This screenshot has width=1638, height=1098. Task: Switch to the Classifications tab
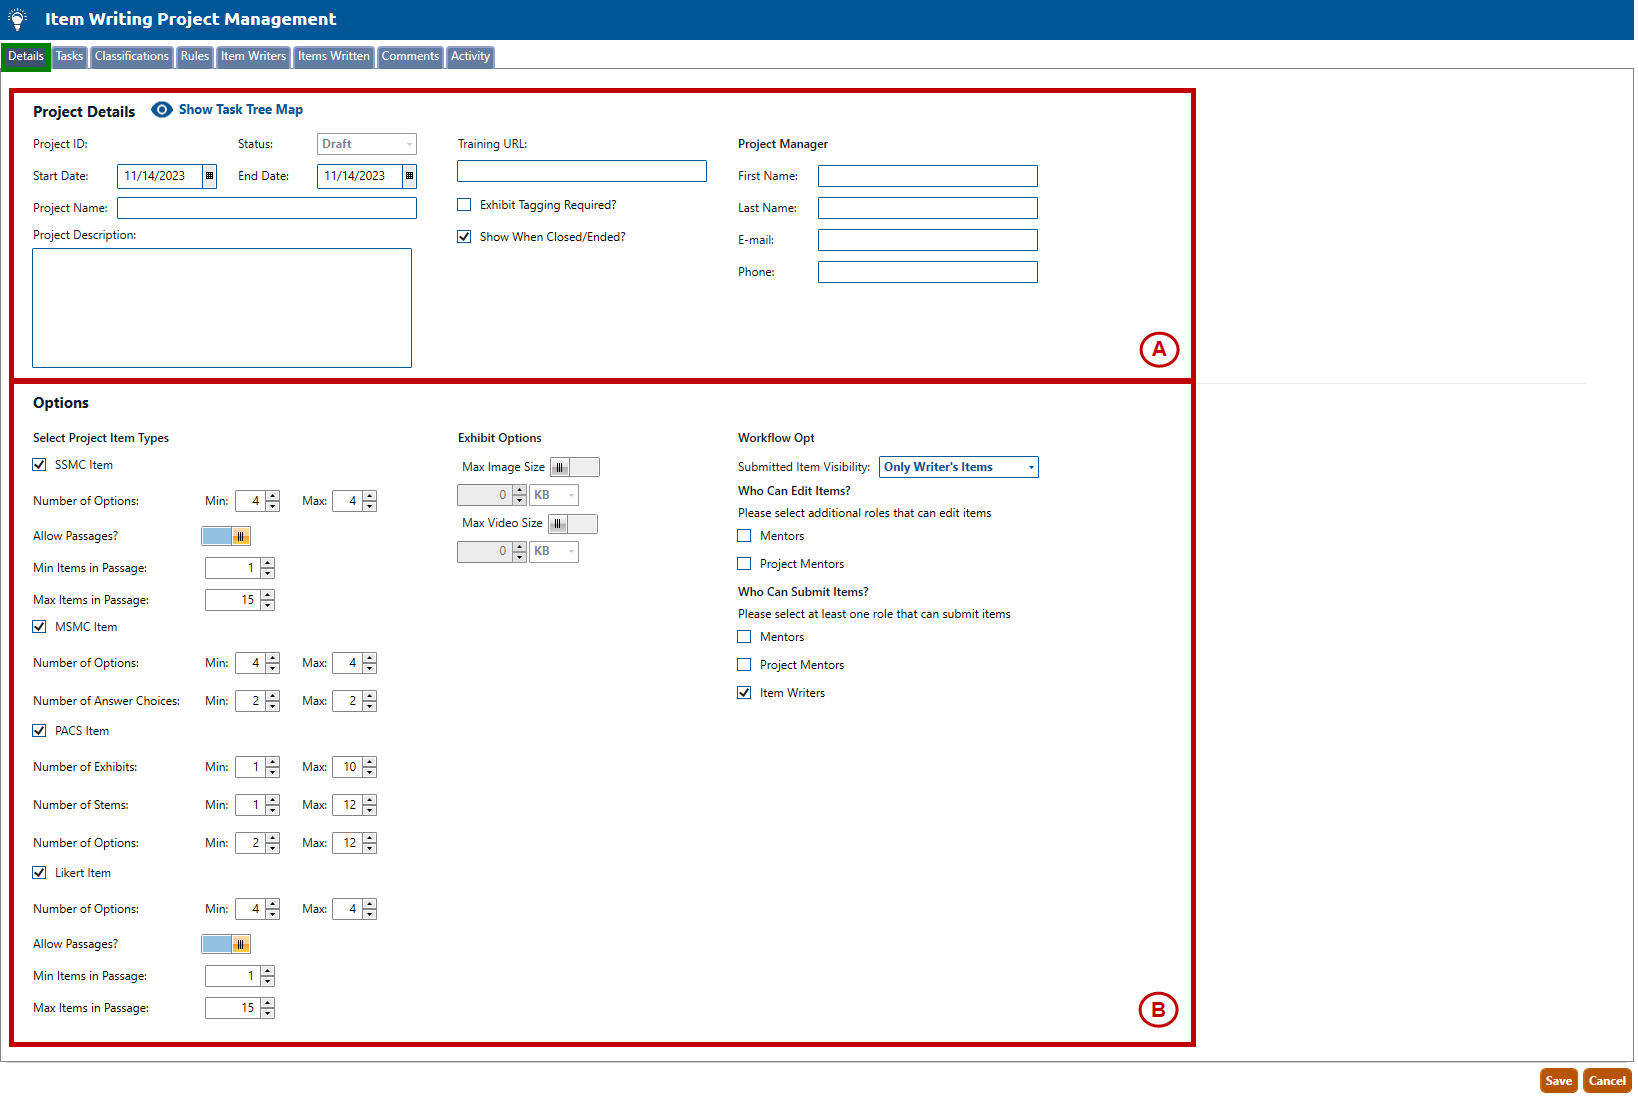(131, 57)
